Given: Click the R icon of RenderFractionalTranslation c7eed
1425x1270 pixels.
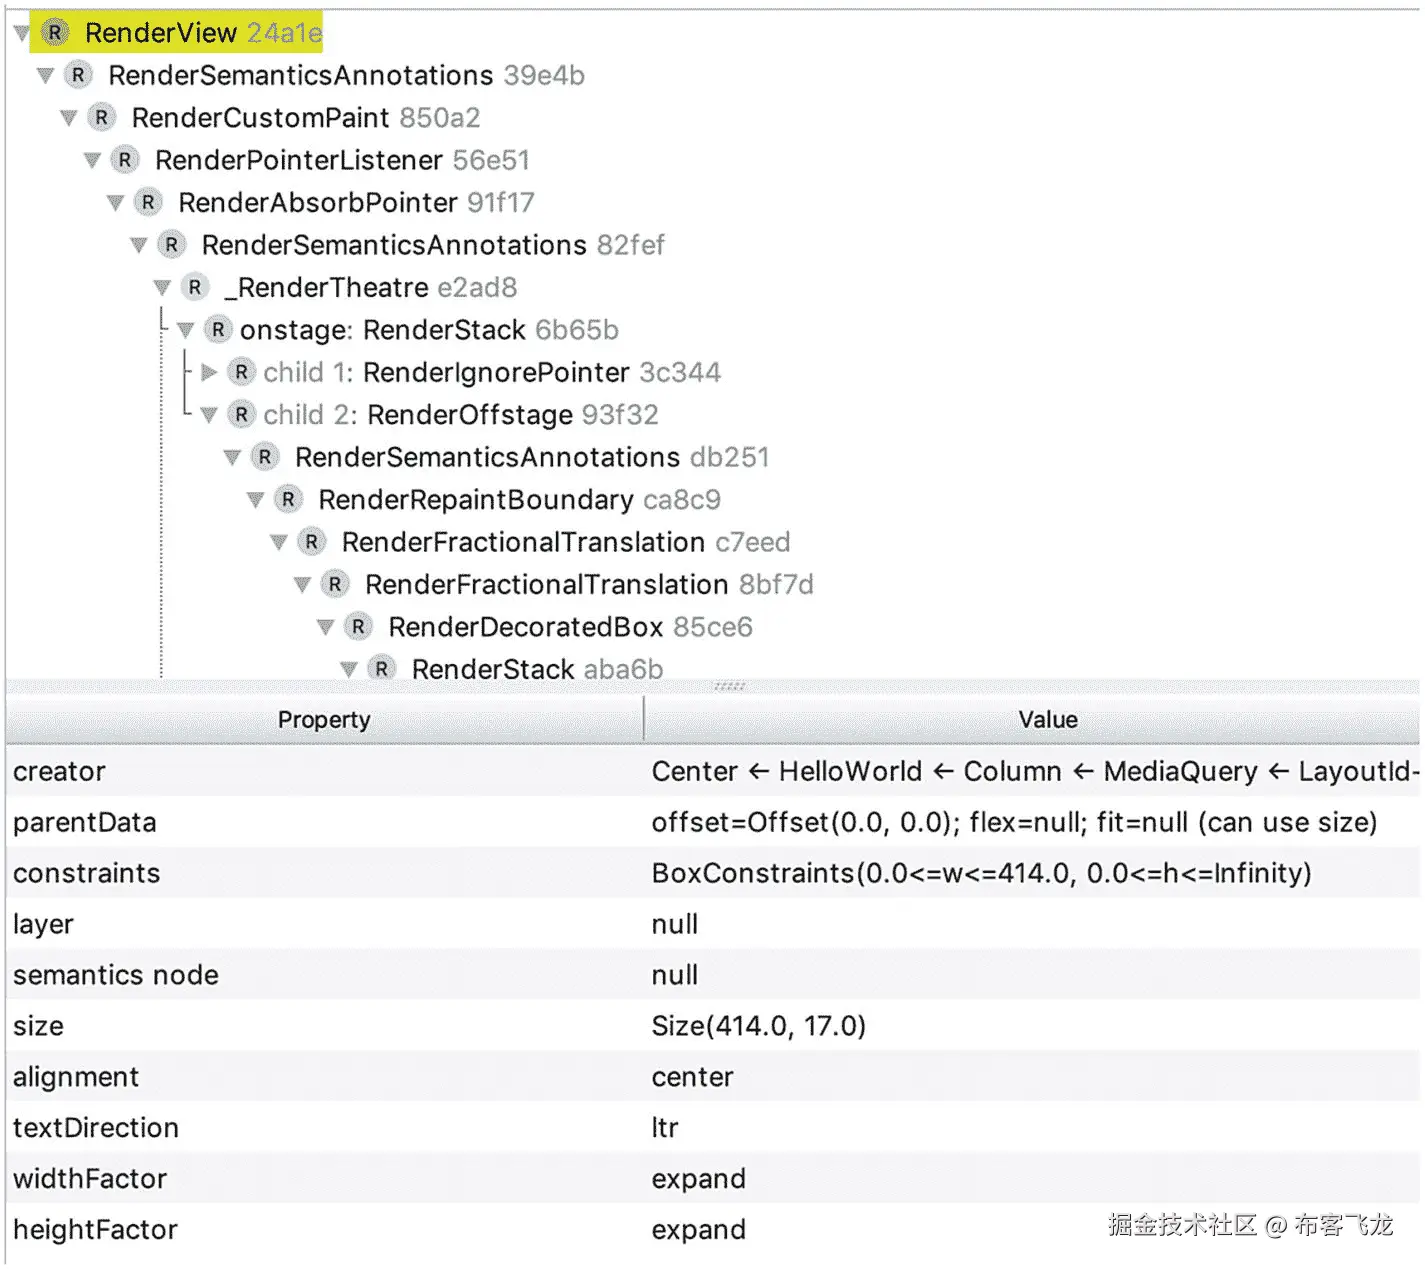Looking at the screenshot, I should (x=312, y=542).
